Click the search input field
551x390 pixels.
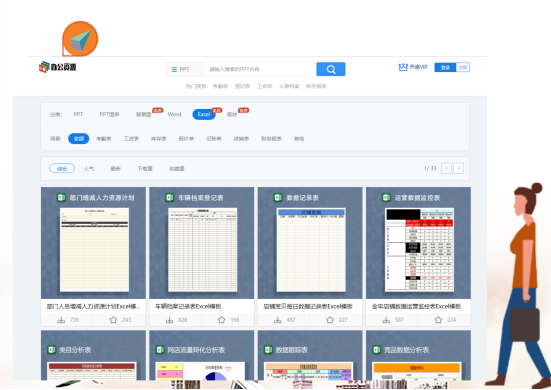[260, 70]
